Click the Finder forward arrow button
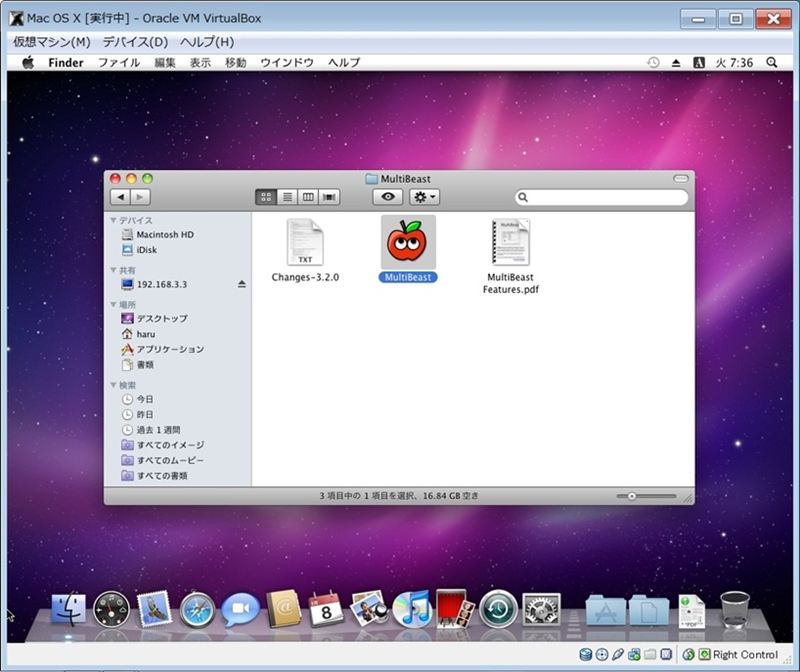 coord(140,197)
